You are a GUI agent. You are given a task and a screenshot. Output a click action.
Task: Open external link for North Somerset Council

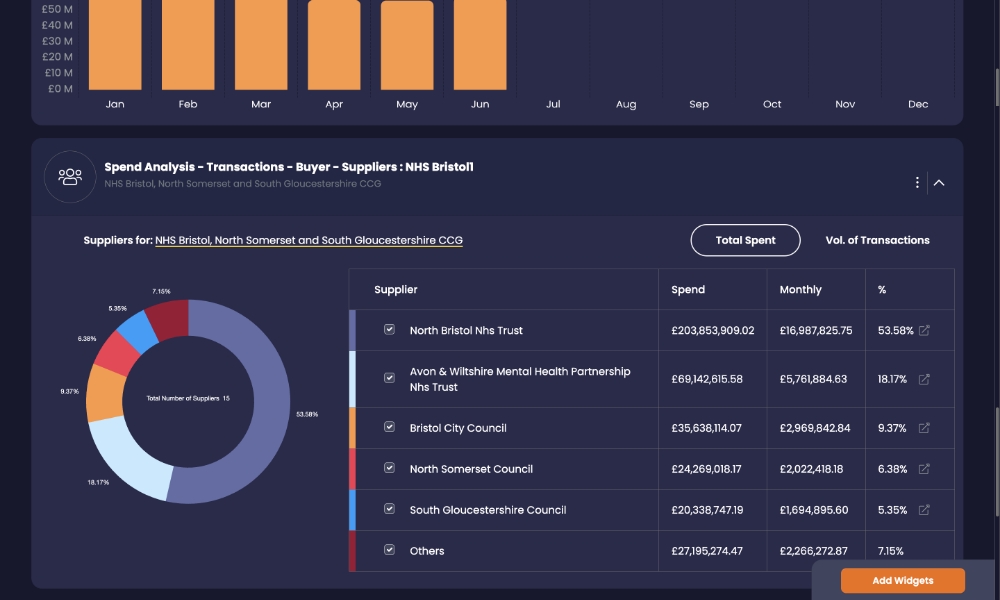[924, 469]
